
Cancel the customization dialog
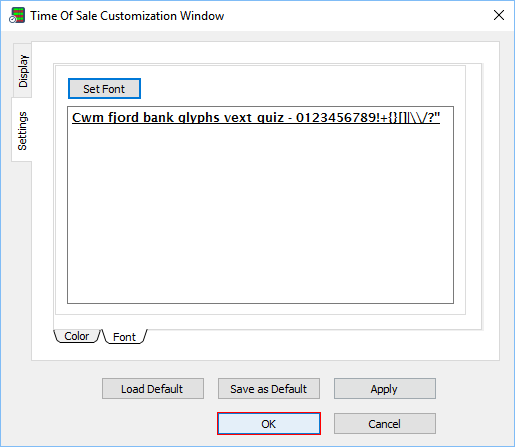pyautogui.click(x=385, y=424)
